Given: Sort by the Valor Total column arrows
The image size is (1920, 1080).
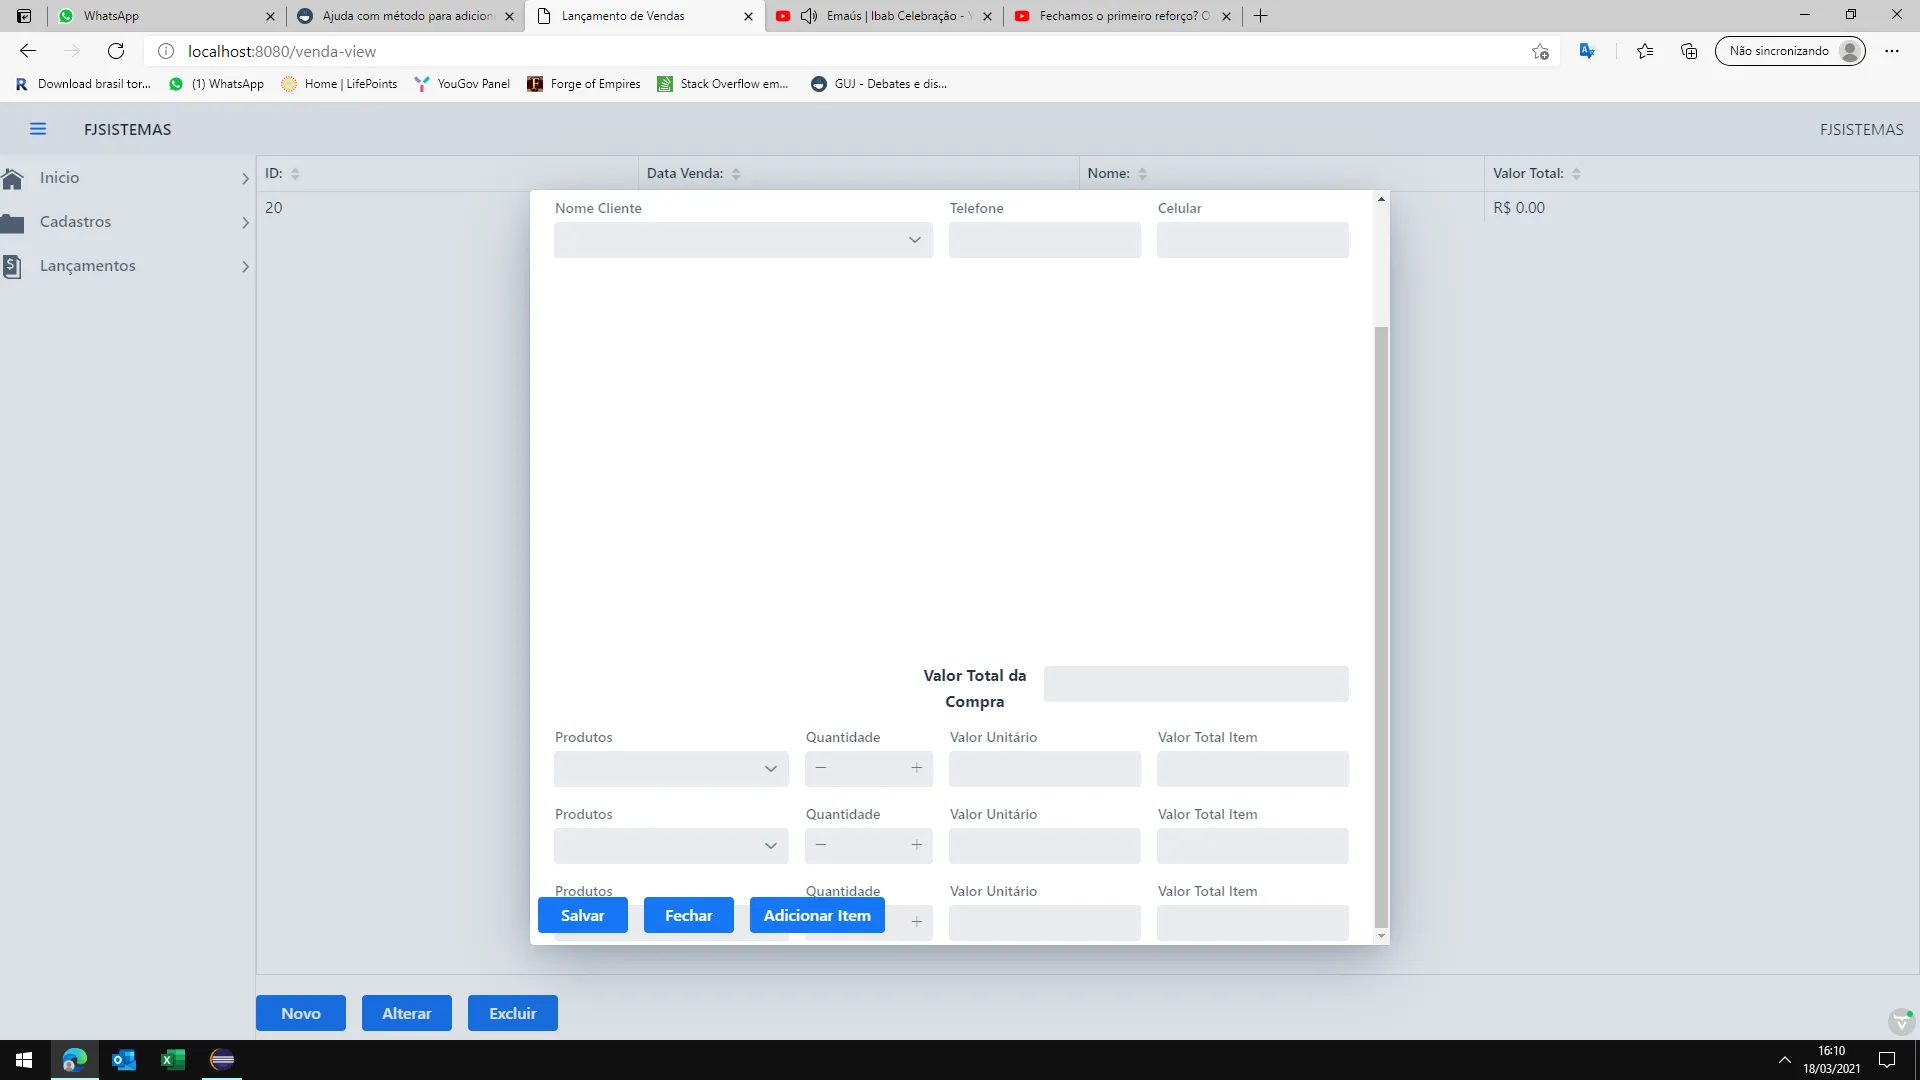Looking at the screenshot, I should point(1576,174).
